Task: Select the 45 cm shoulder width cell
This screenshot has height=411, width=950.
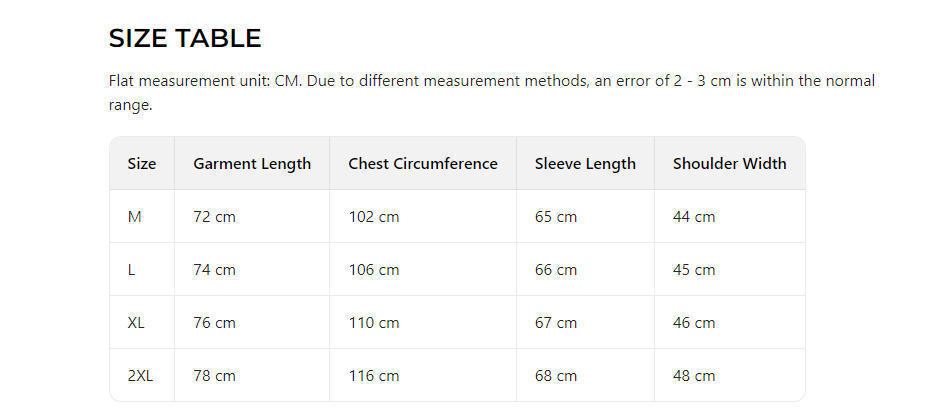Action: click(x=694, y=270)
